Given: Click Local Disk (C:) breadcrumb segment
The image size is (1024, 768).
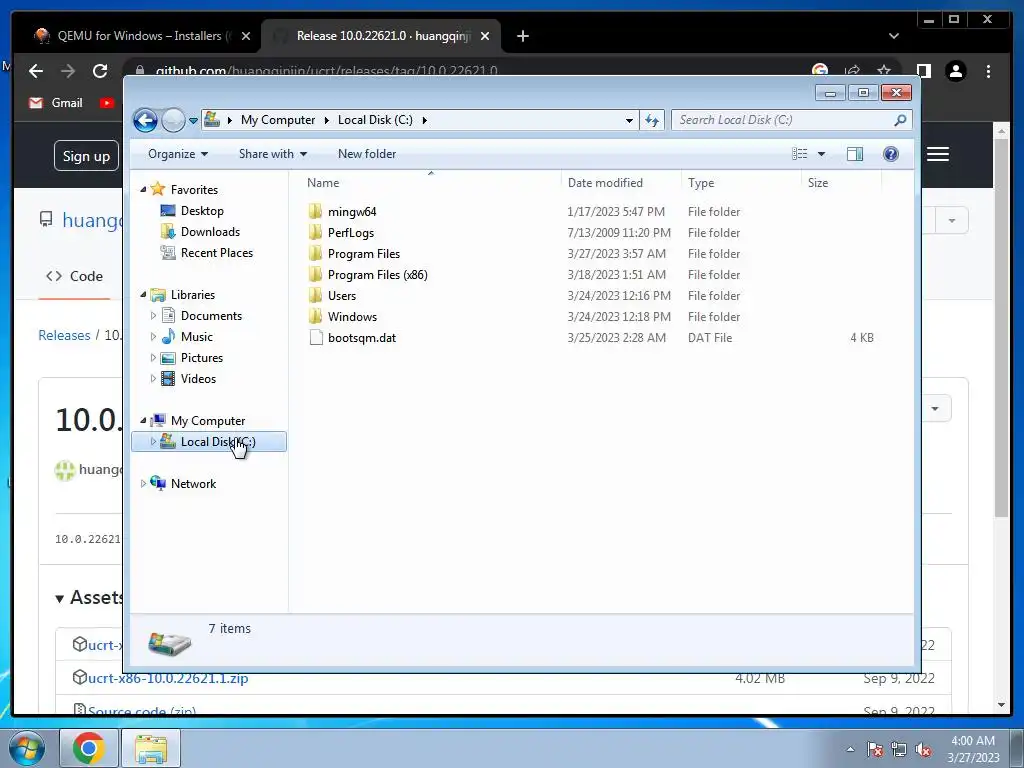Looking at the screenshot, I should (x=375, y=120).
